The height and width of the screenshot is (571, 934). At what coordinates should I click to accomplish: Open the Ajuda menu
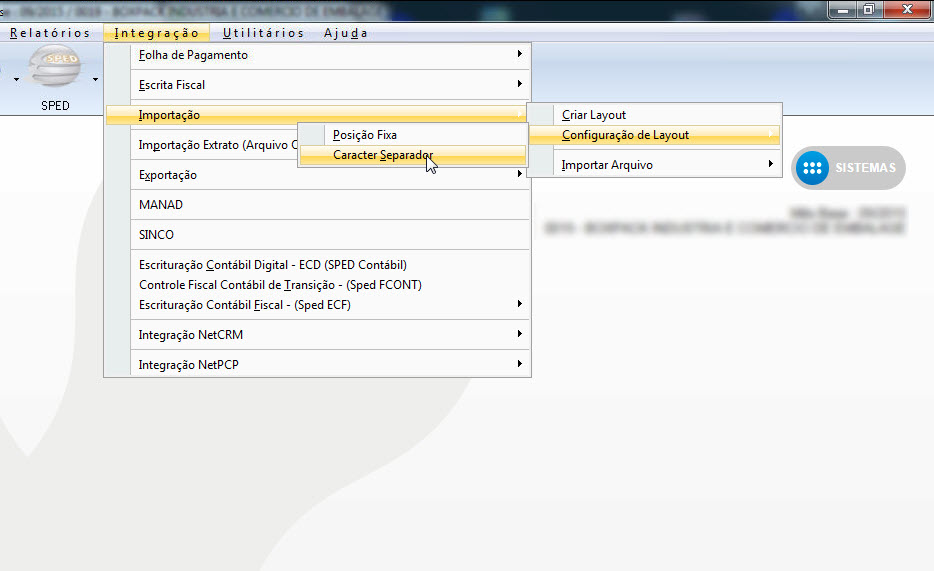[x=346, y=33]
